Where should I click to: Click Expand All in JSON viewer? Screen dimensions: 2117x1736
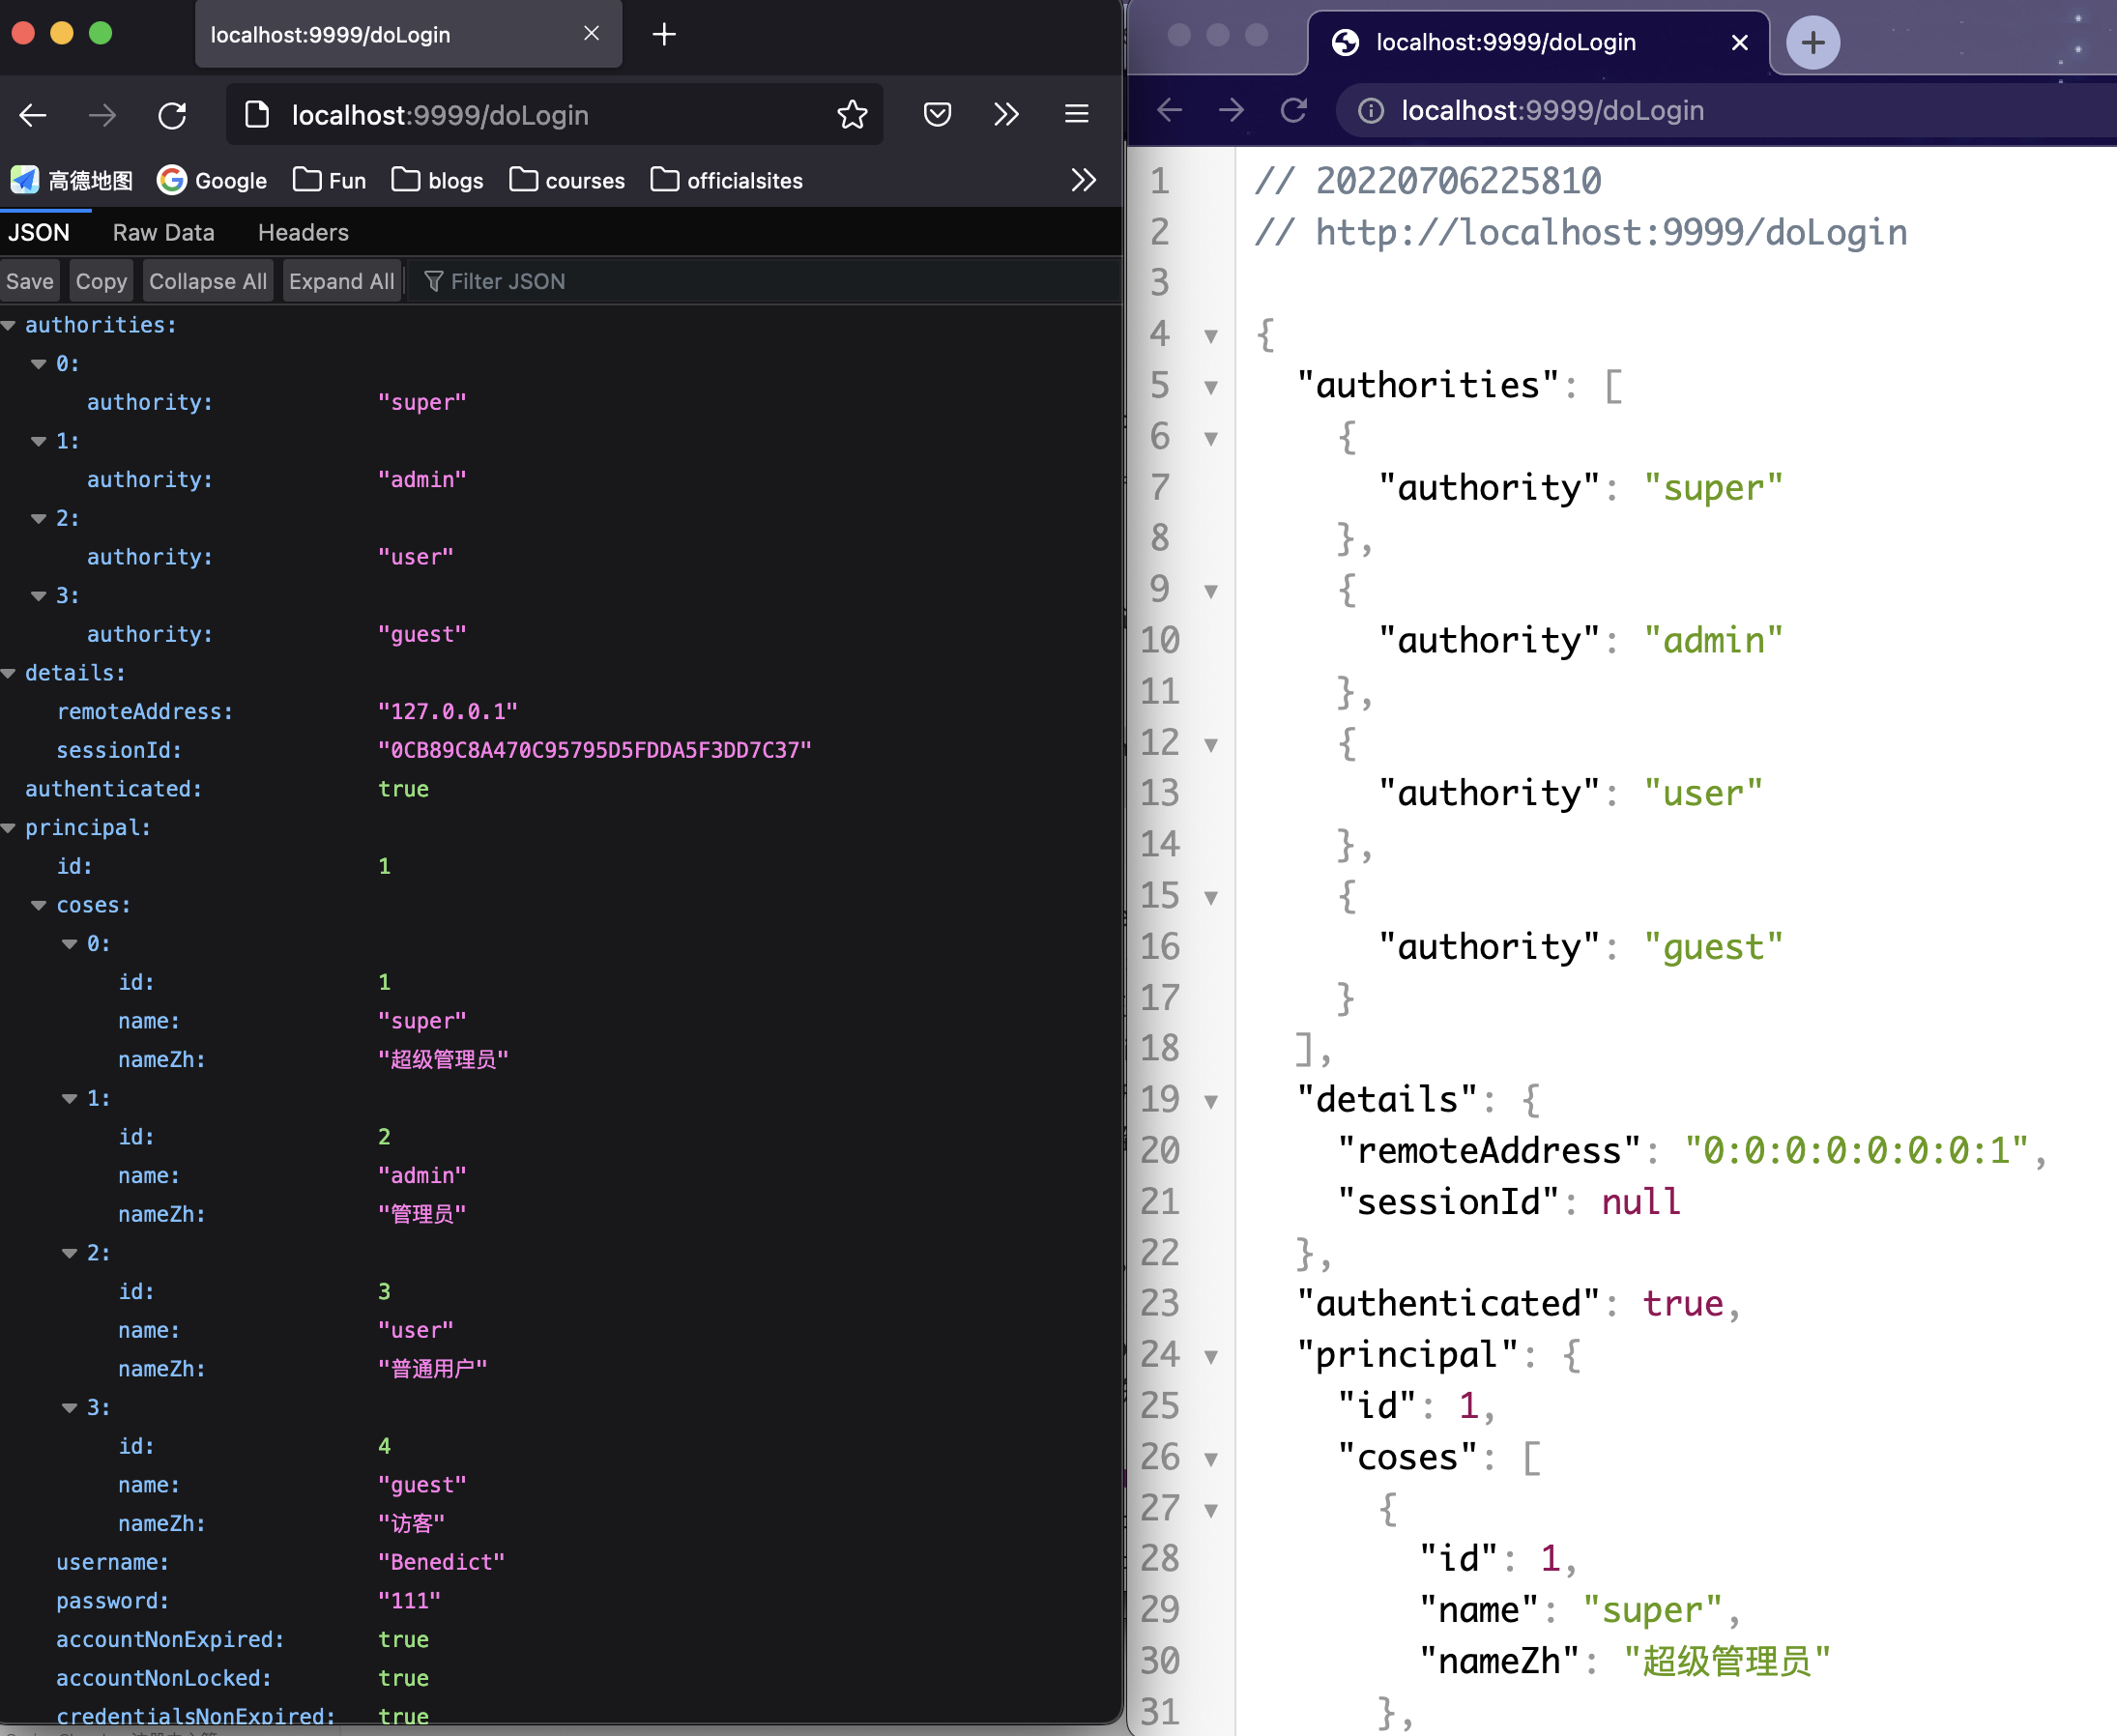coord(342,282)
